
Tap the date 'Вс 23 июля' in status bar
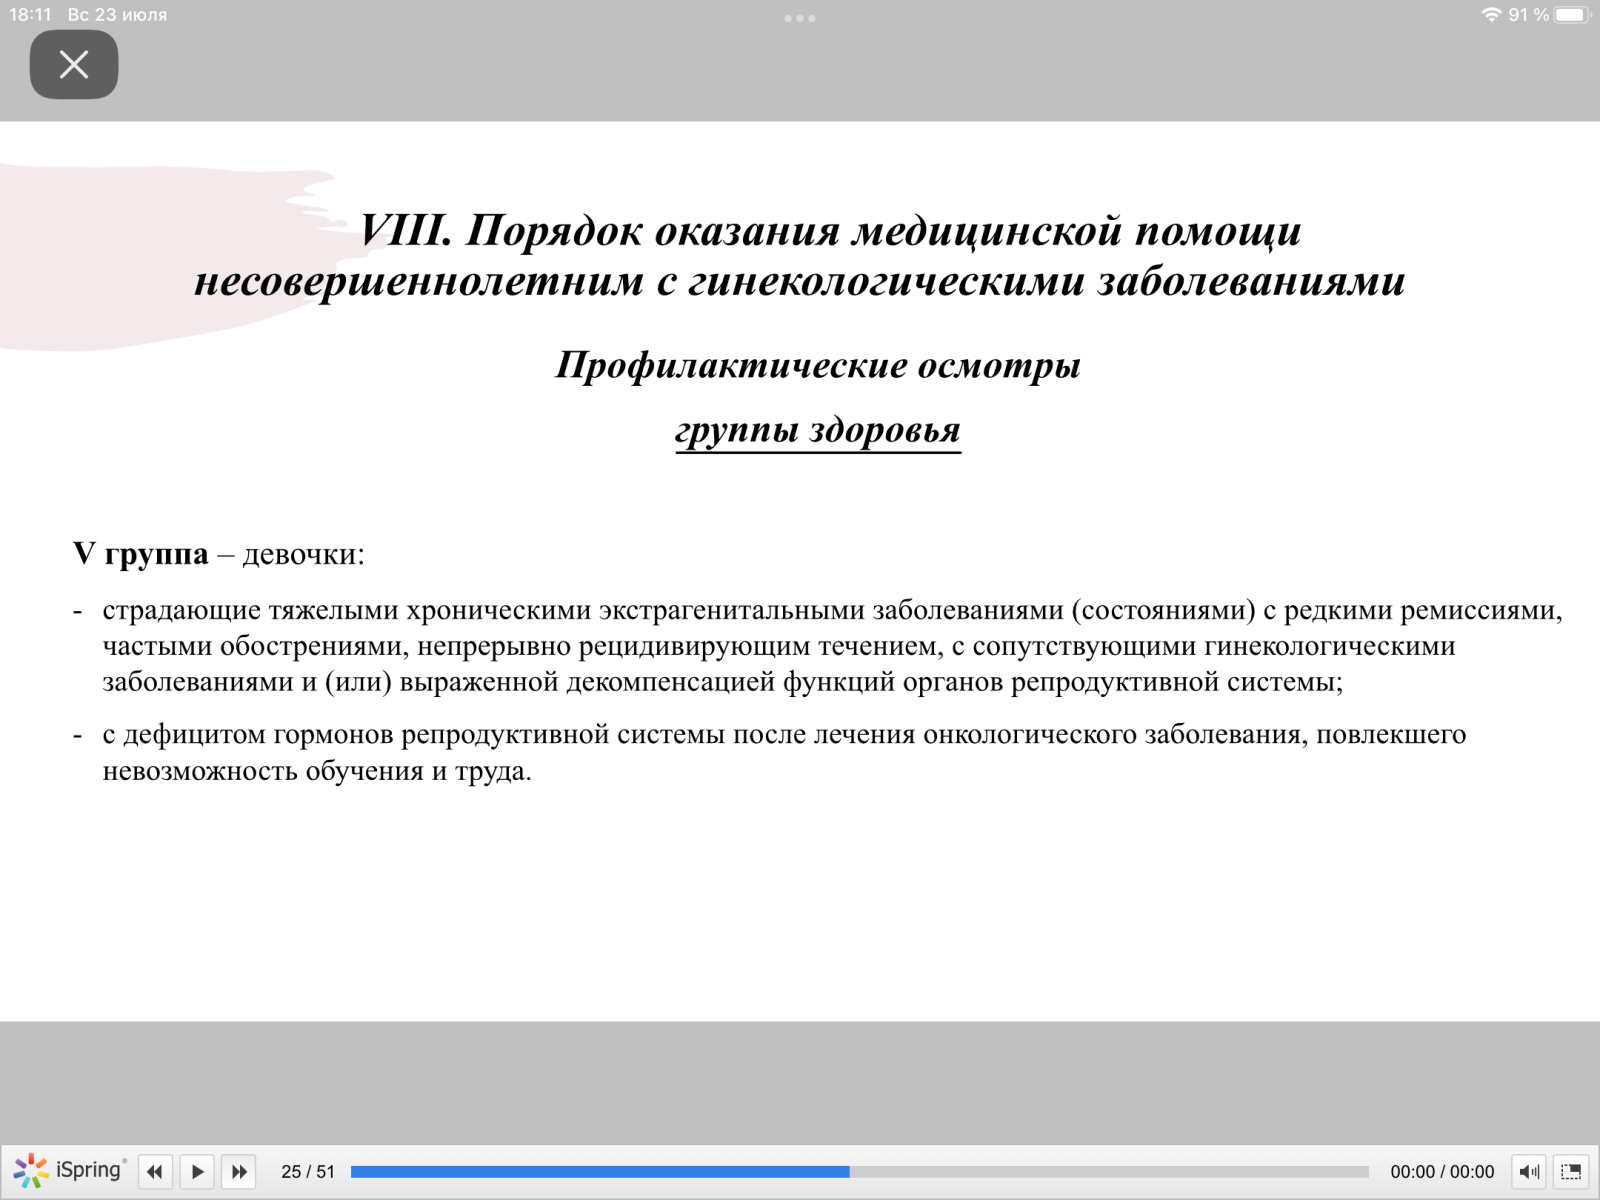pyautogui.click(x=117, y=15)
